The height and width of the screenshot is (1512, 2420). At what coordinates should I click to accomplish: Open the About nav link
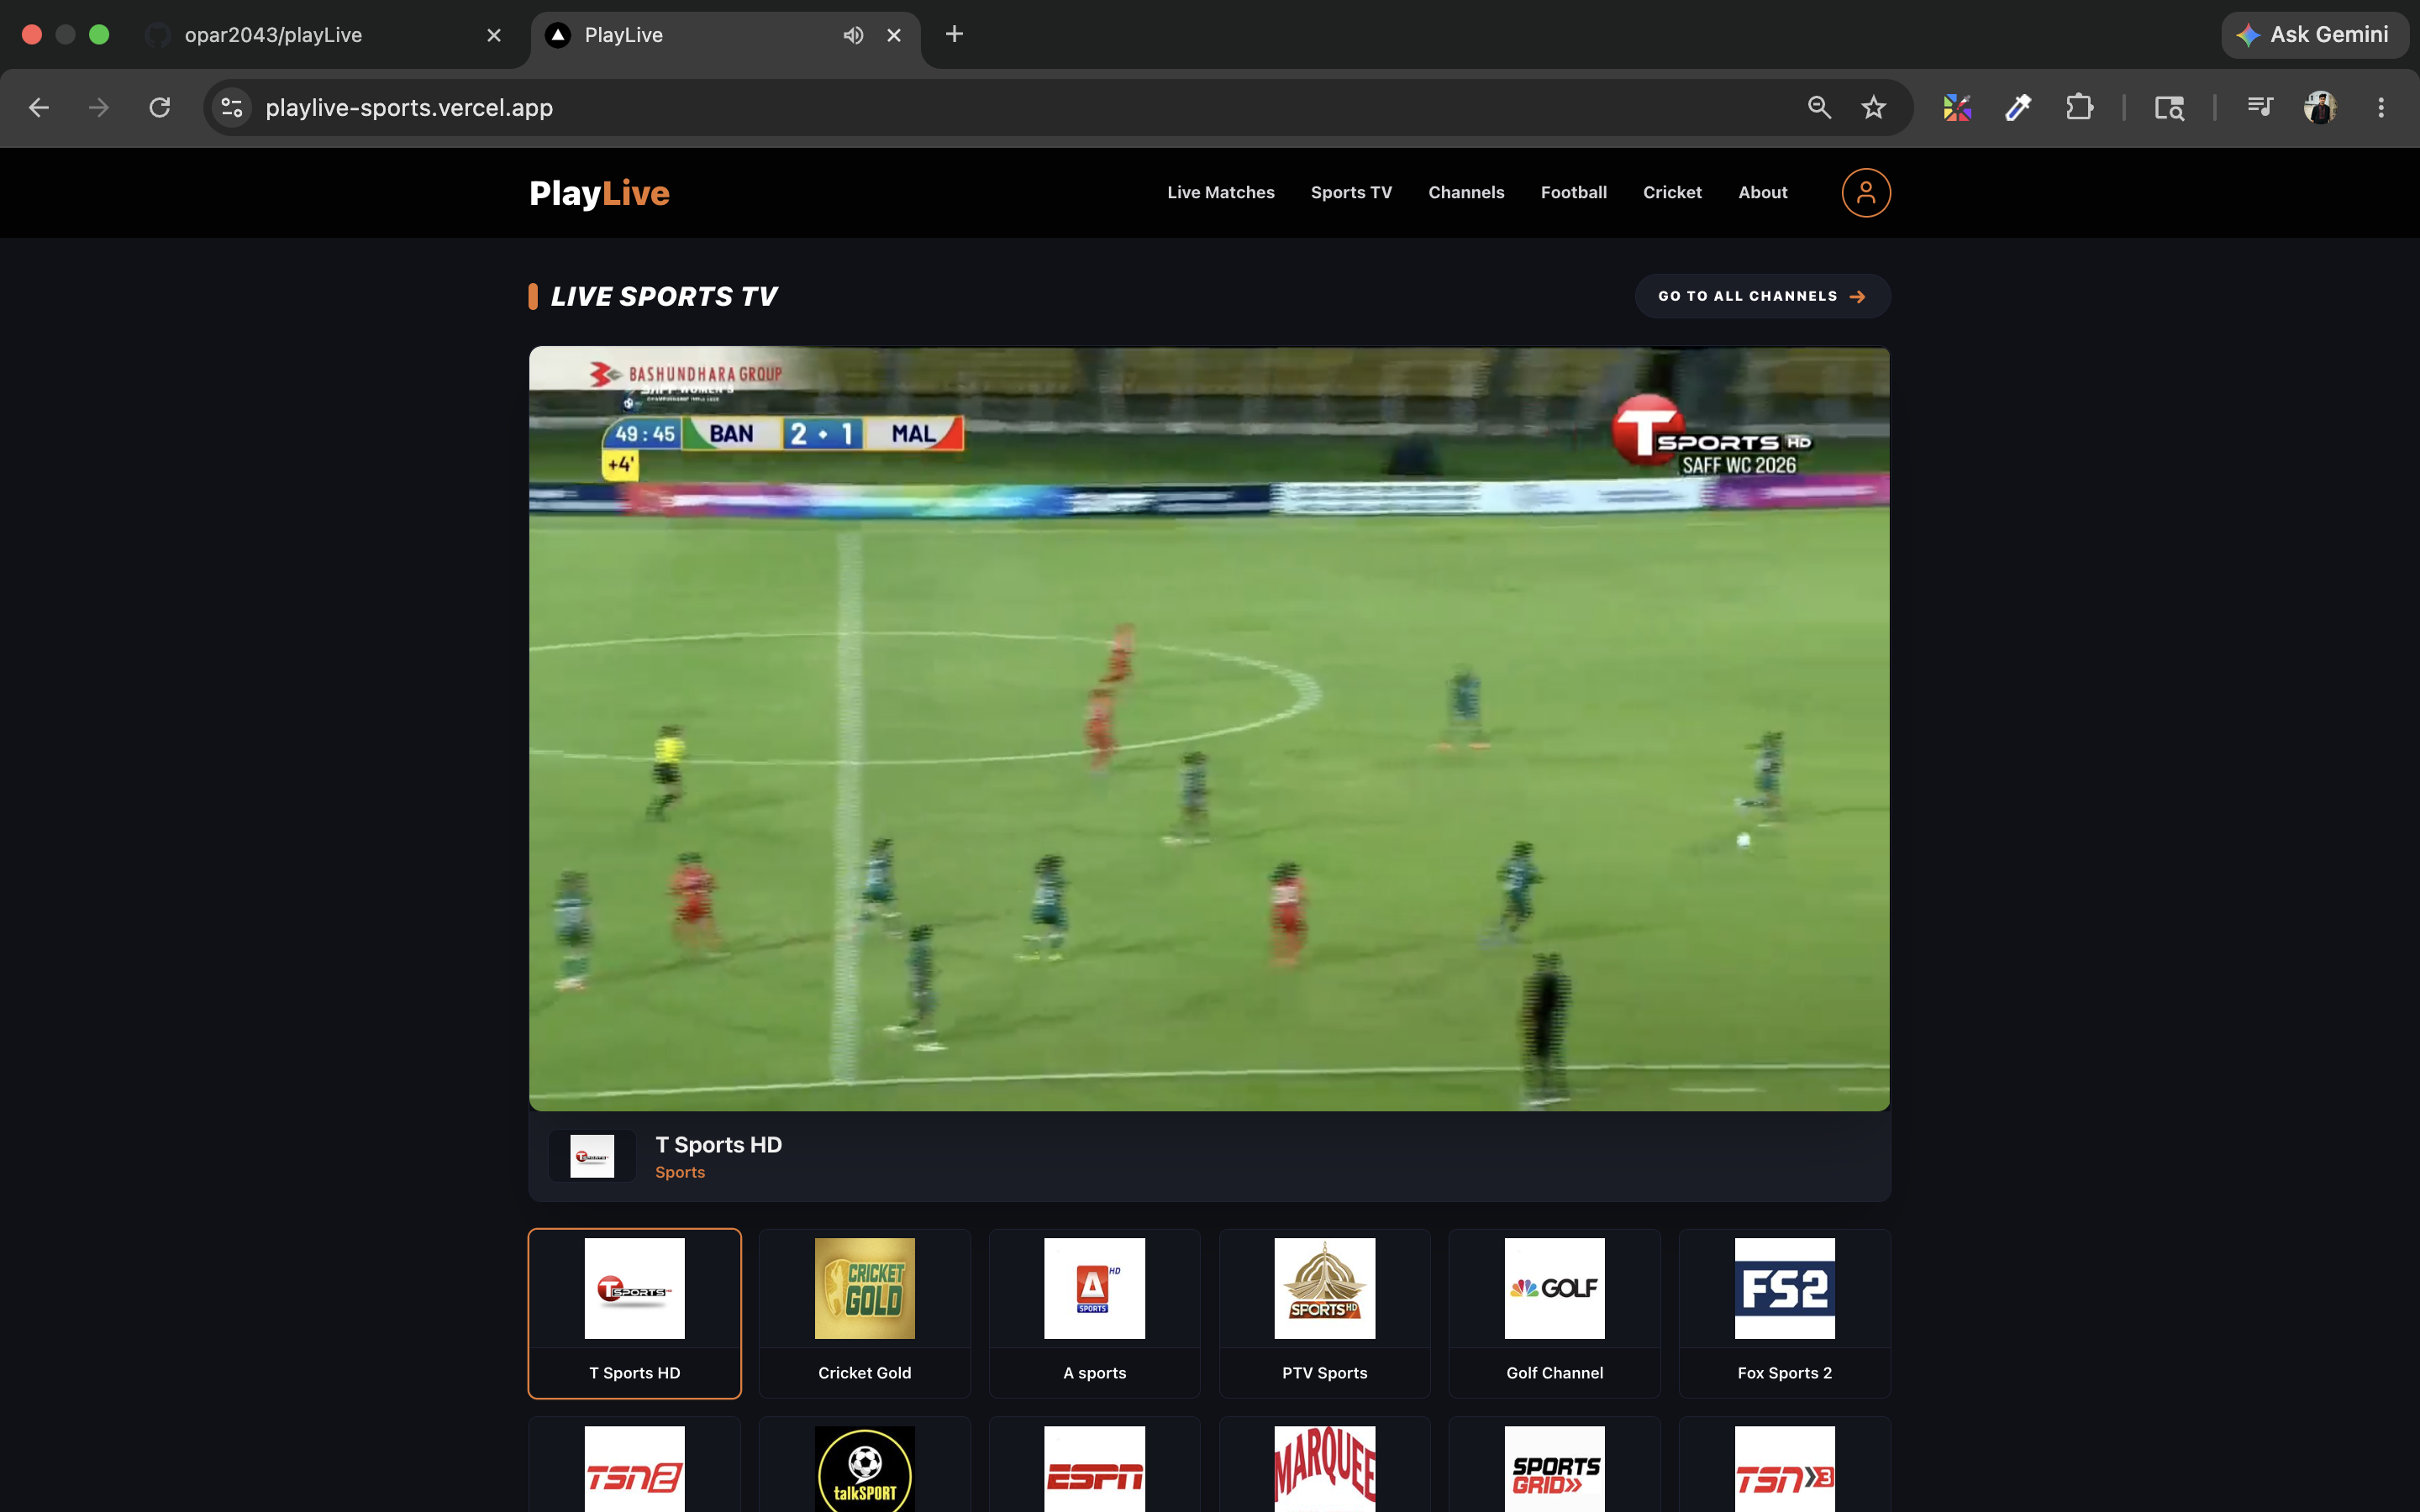(1762, 192)
